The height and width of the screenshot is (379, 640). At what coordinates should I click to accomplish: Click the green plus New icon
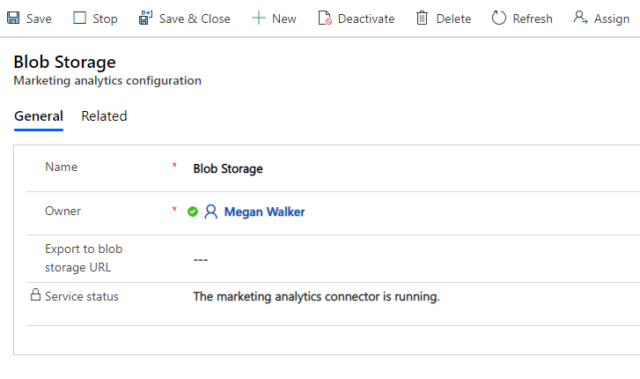[258, 18]
